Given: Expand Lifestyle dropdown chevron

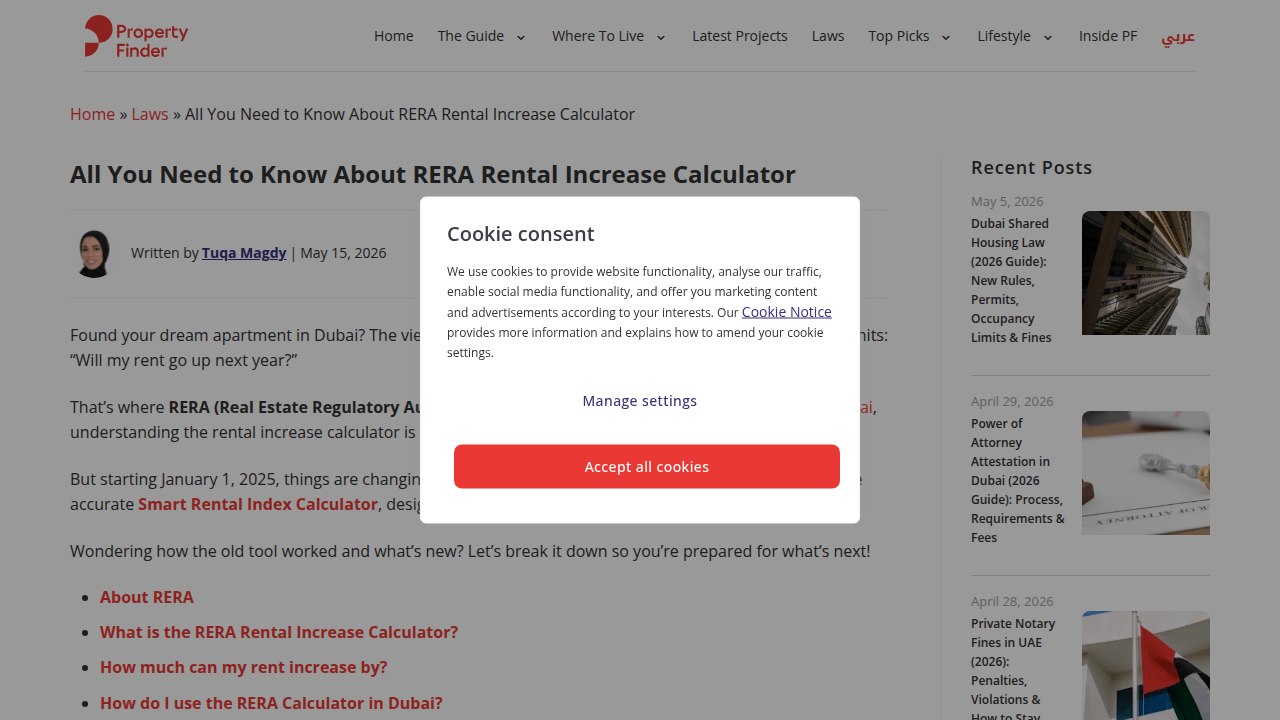Looking at the screenshot, I should 1048,37.
